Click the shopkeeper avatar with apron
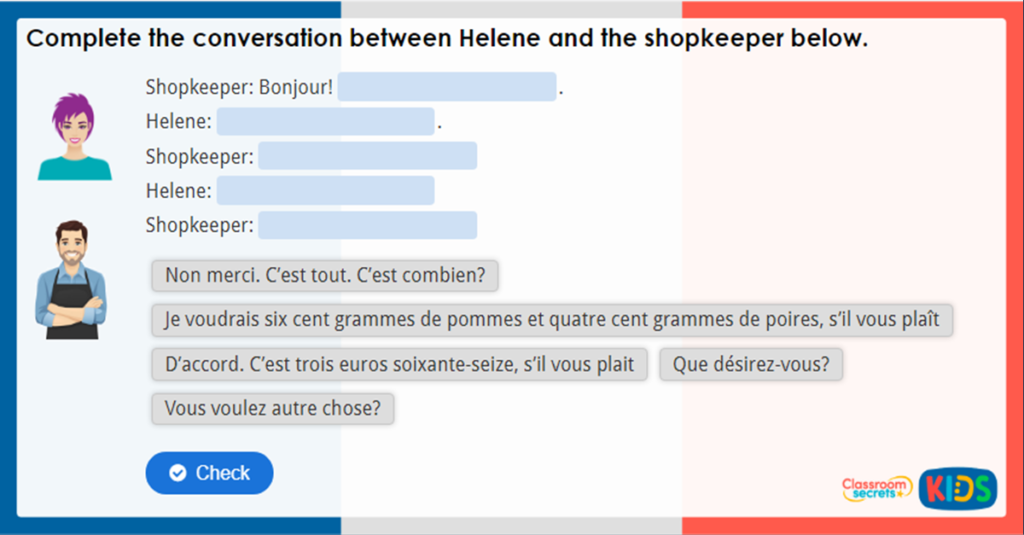Screen dimensions: 1024x535 coord(71,279)
